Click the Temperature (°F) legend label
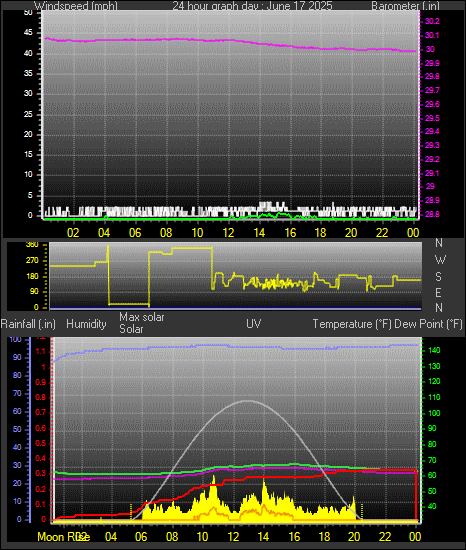The height and width of the screenshot is (550, 466). [x=352, y=324]
